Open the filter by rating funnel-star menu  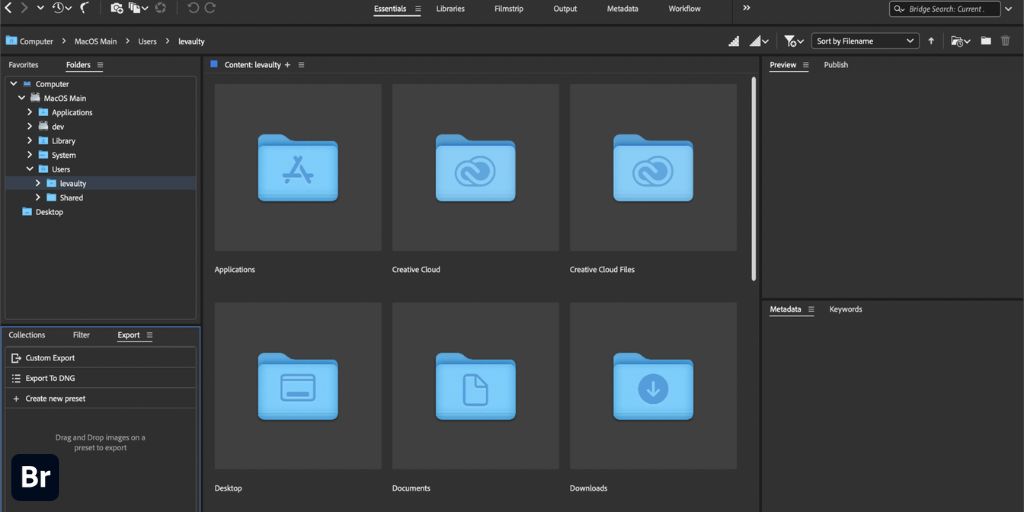(793, 41)
